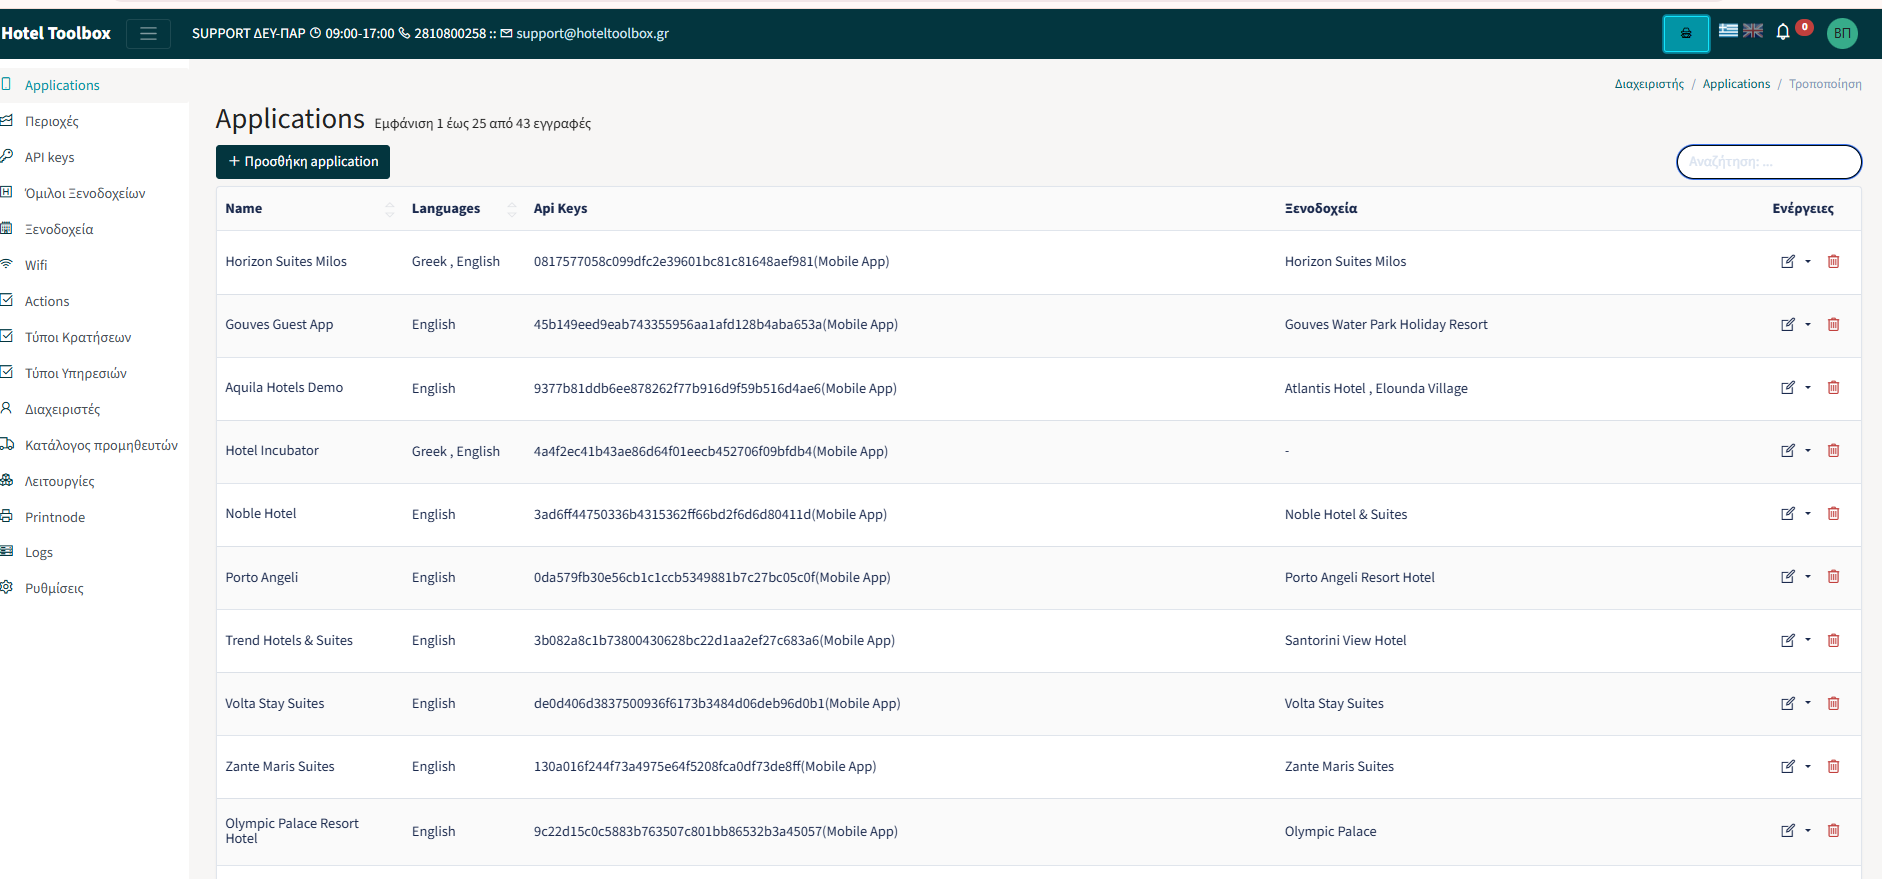Open Λειτουργίες in the sidebar
Image resolution: width=1882 pixels, height=879 pixels.
click(60, 481)
